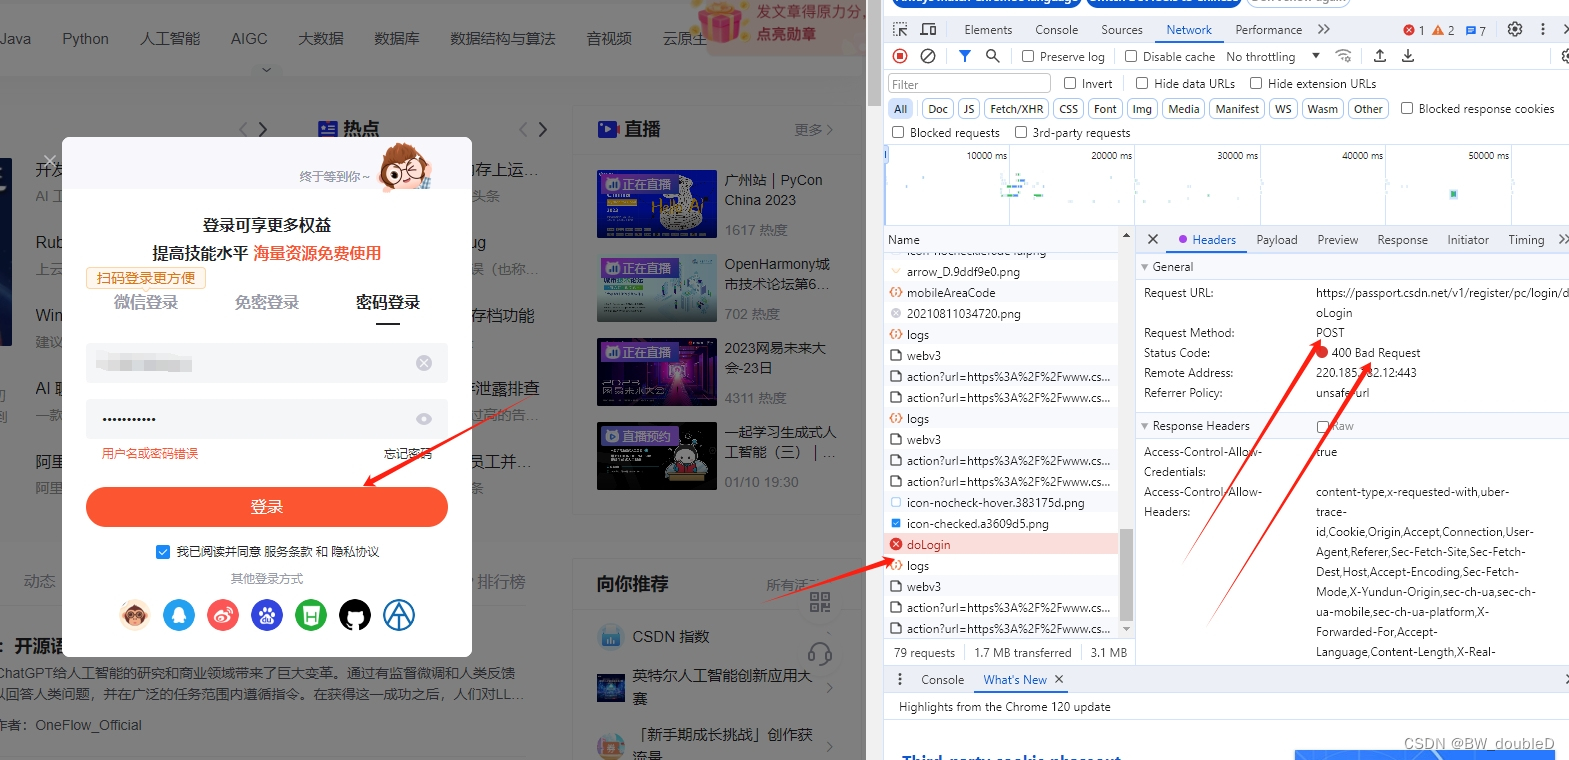Select the DevTools inspect element icon
The image size is (1569, 760).
(900, 29)
